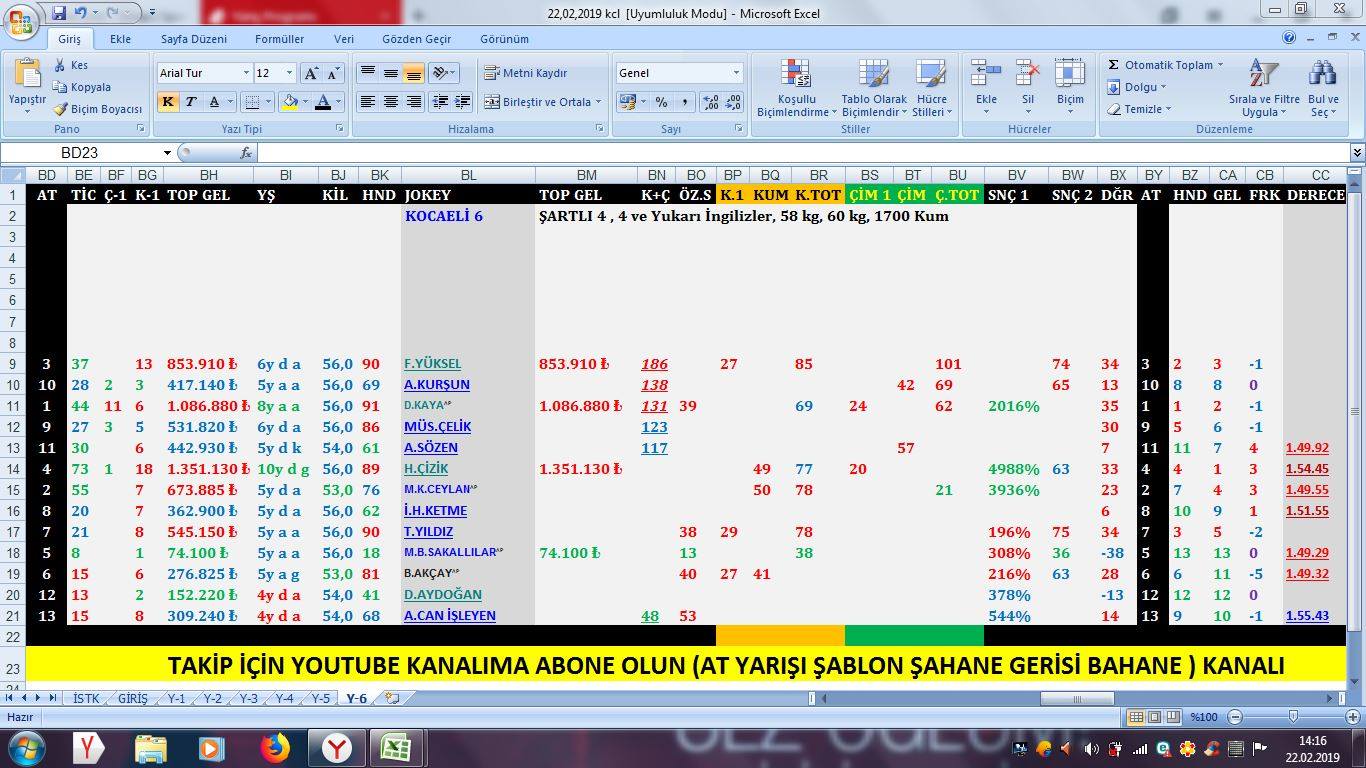The image size is (1366, 768).
Task: Click the Format Painter brush icon
Action: click(x=62, y=109)
